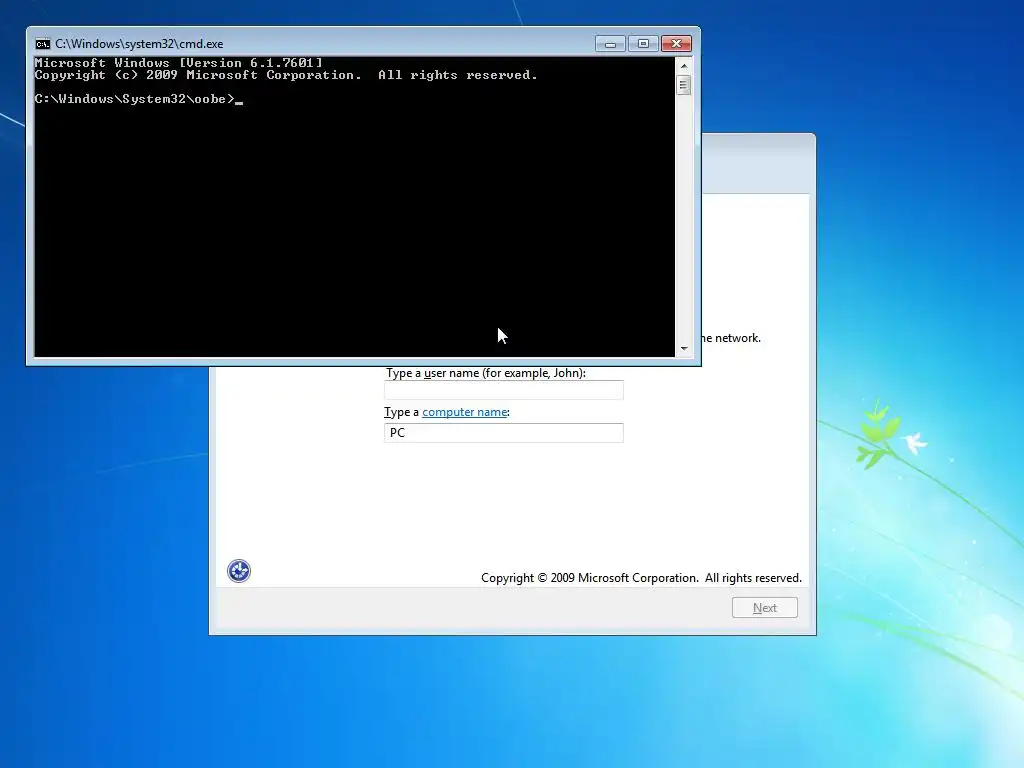
Task: Click the cmd scrollbar up arrow
Action: pos(684,65)
